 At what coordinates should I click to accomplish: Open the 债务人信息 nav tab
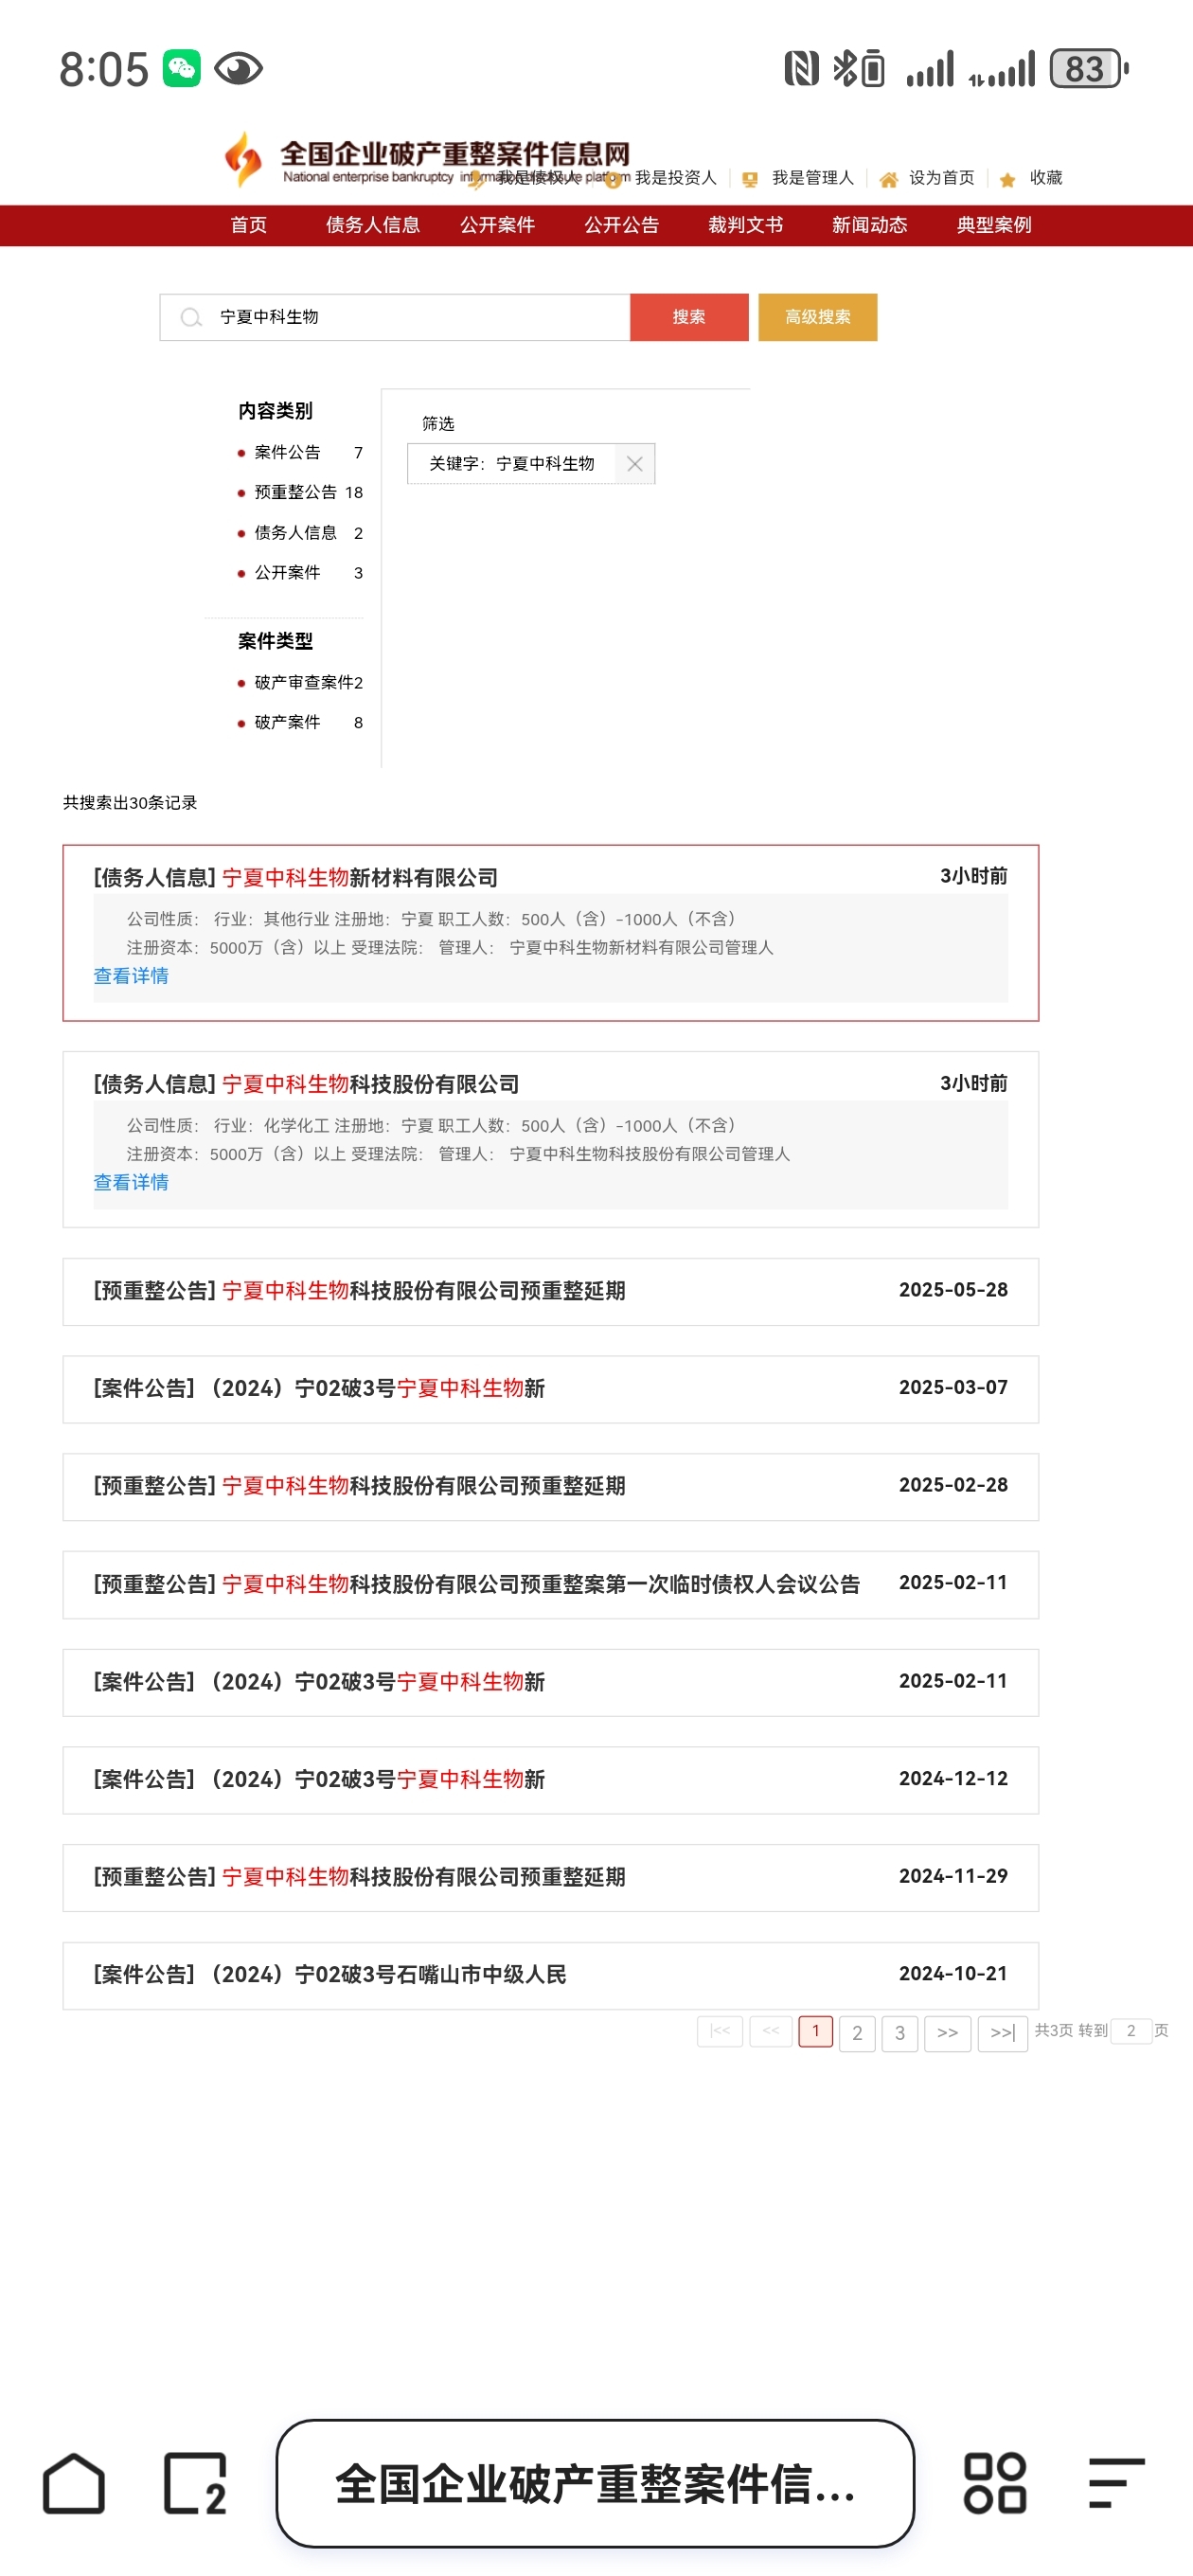coord(373,225)
